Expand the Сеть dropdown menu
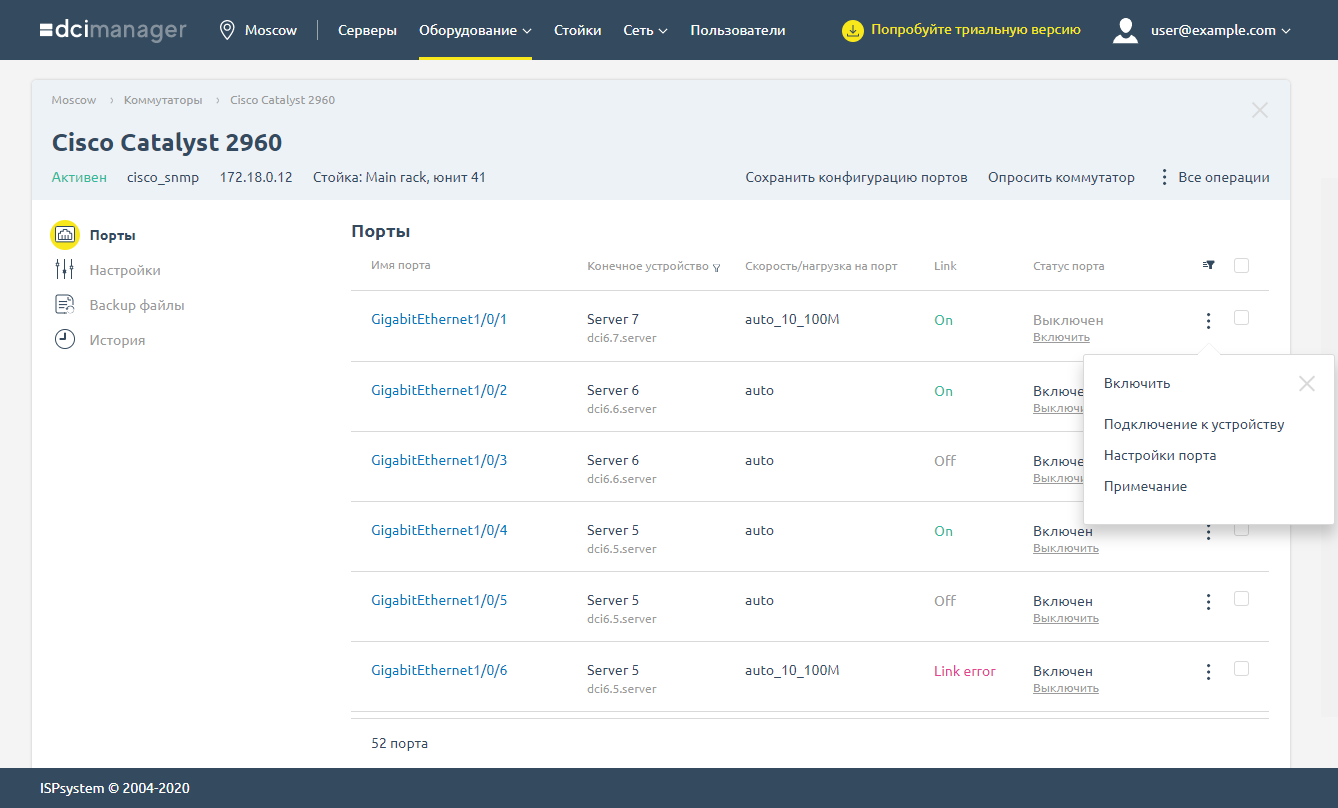Viewport: 1338px width, 808px height. pyautogui.click(x=645, y=30)
